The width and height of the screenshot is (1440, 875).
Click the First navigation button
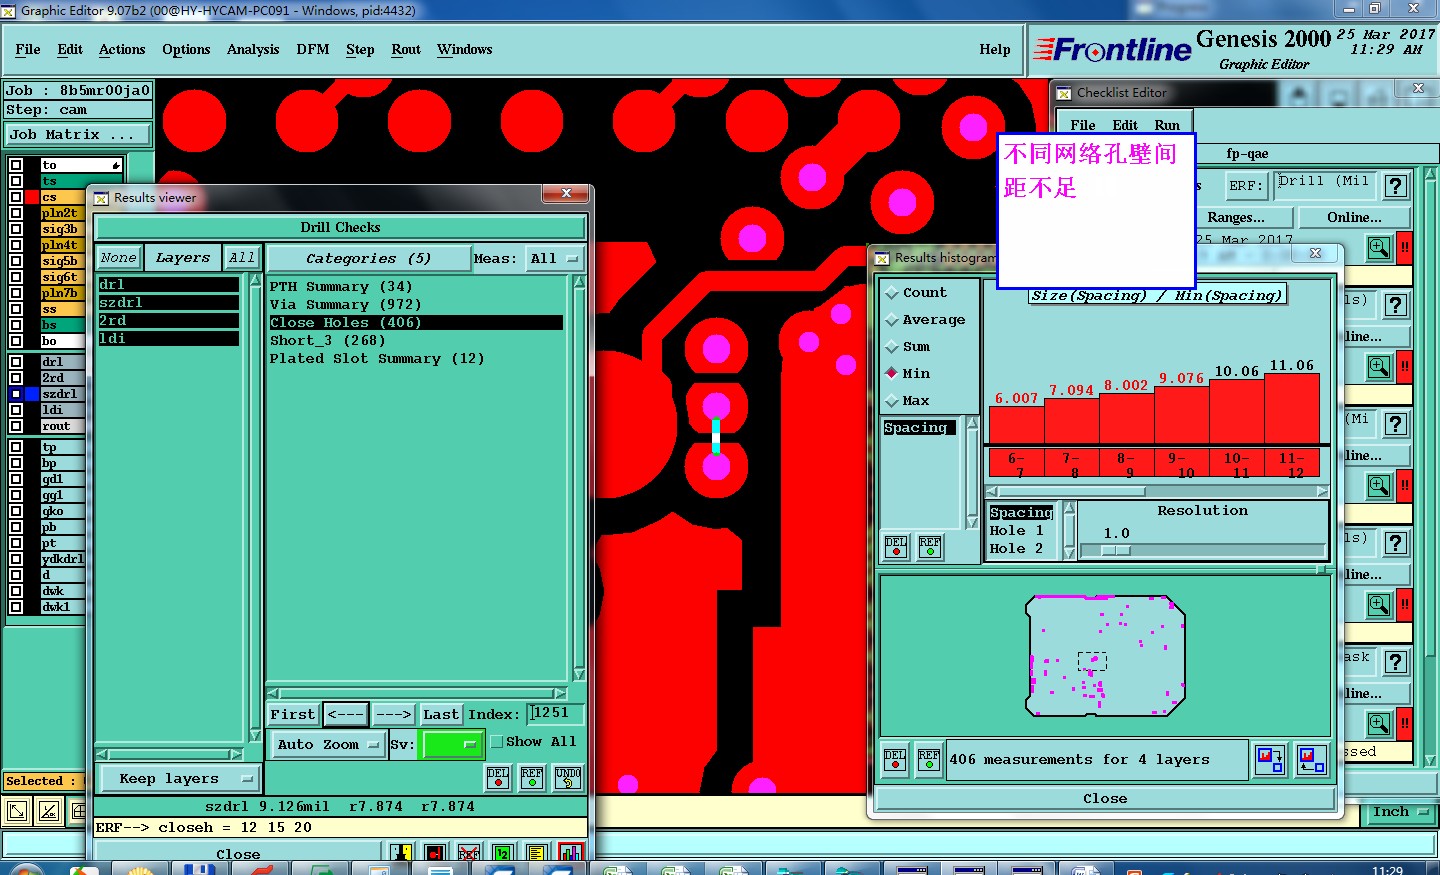293,715
